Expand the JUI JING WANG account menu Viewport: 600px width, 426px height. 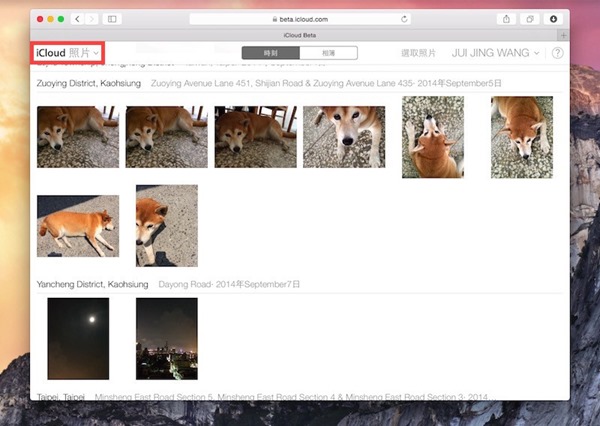pyautogui.click(x=495, y=53)
